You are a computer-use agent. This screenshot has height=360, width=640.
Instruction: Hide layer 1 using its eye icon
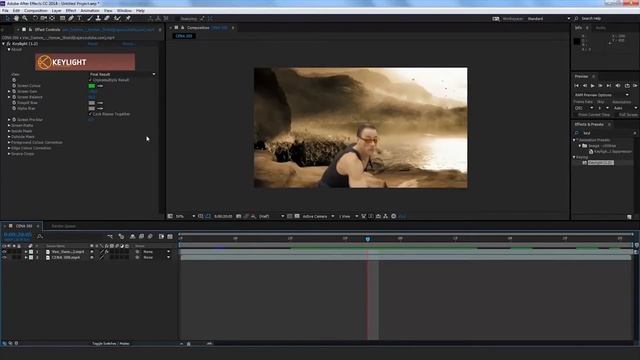(x=4, y=252)
